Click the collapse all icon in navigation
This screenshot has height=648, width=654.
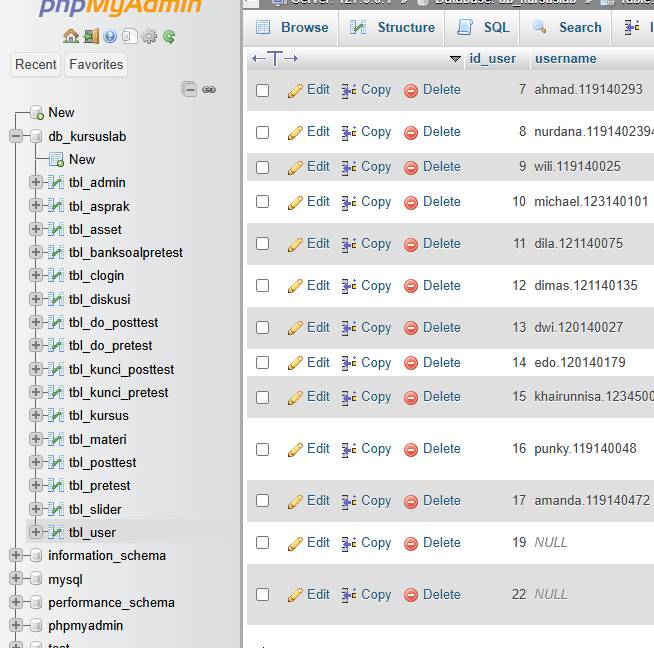[x=190, y=89]
